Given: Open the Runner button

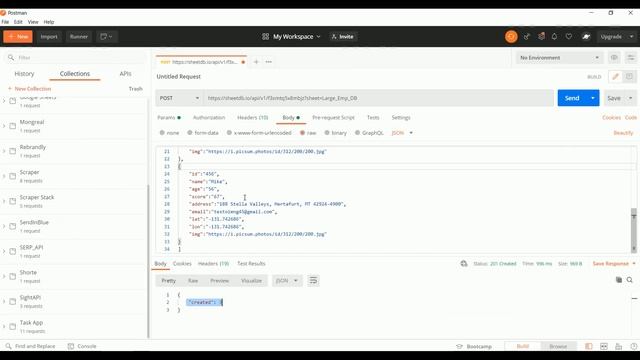Looking at the screenshot, I should [79, 37].
